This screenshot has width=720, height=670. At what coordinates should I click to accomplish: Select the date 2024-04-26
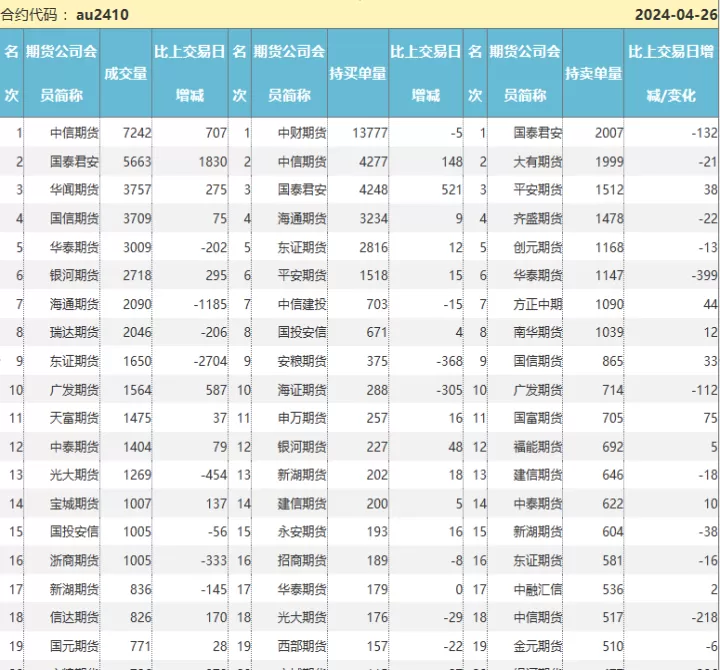pyautogui.click(x=676, y=15)
